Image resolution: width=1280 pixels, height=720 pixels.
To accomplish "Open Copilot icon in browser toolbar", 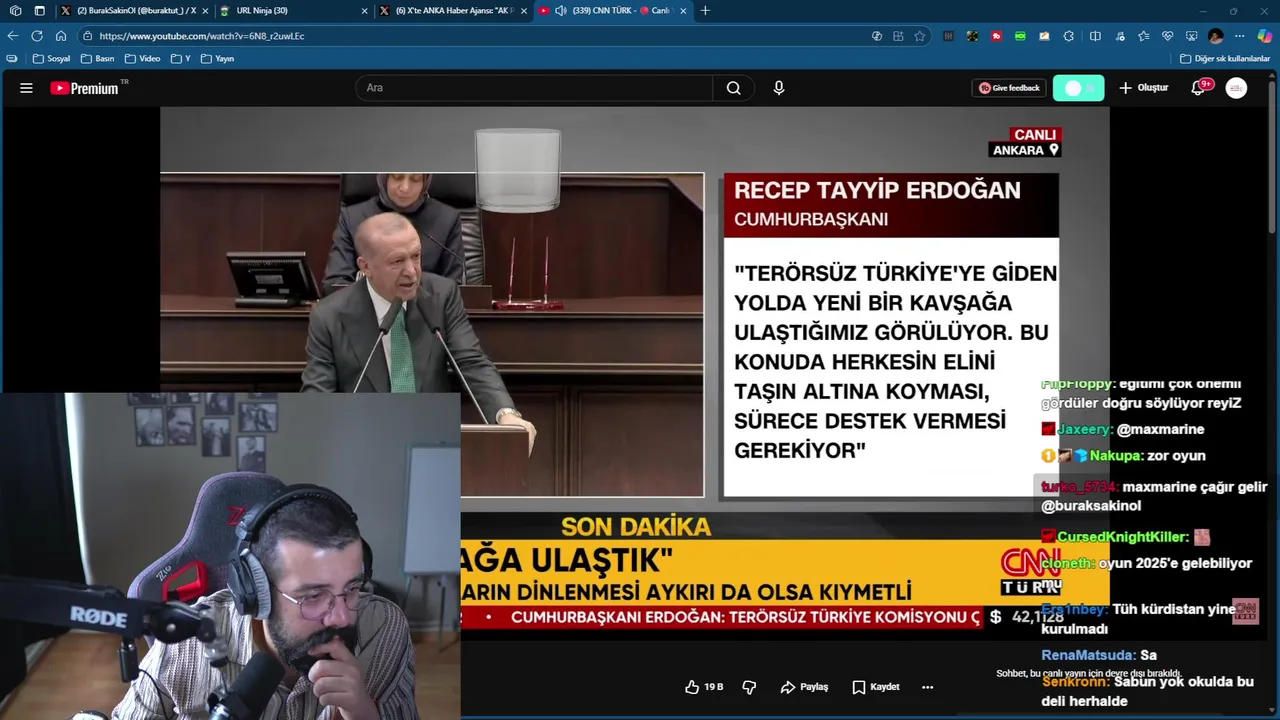I will [x=1264, y=36].
